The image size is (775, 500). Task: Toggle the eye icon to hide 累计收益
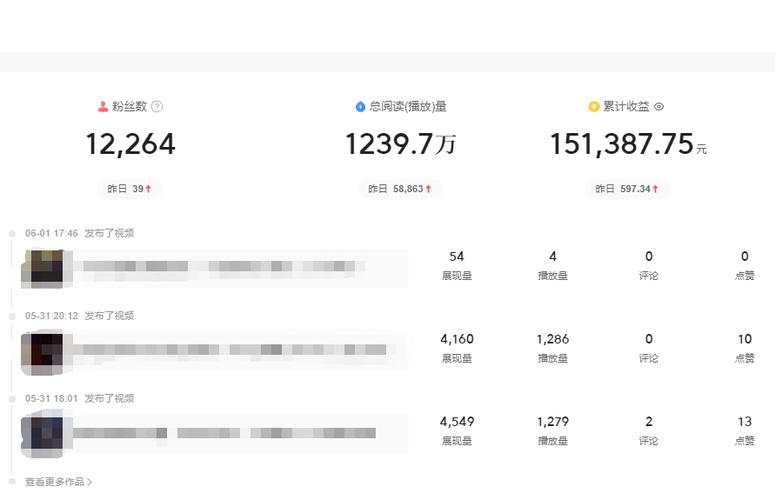coord(659,106)
